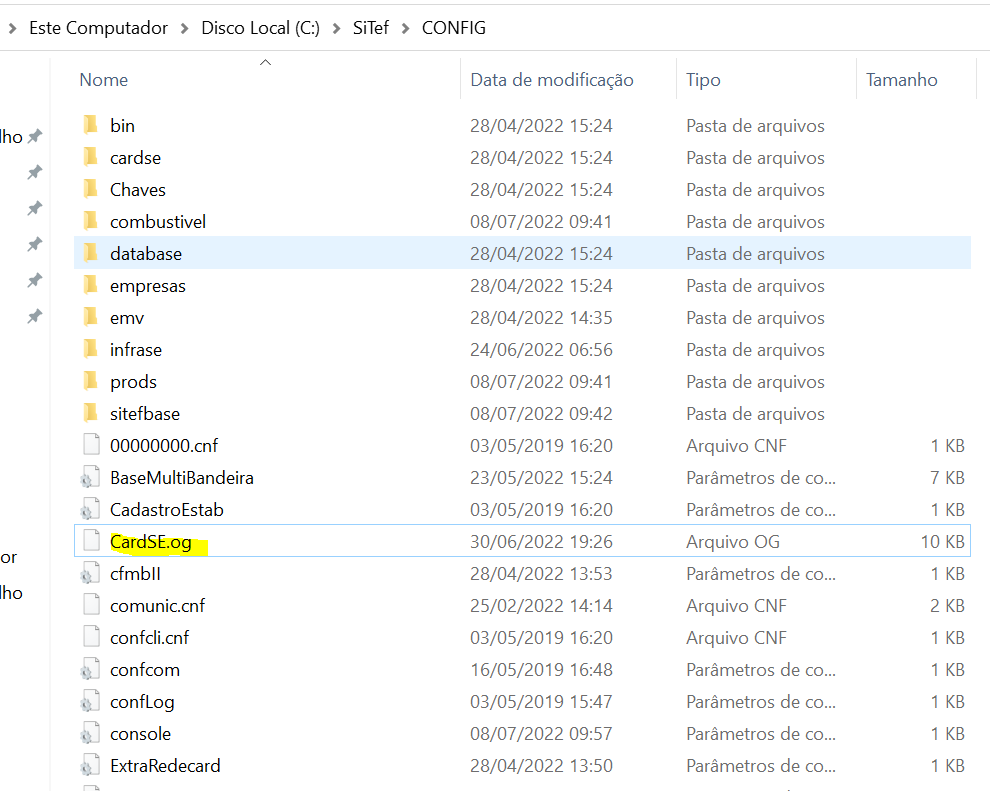Select the confcom file icon
990x791 pixels.
(x=90, y=669)
